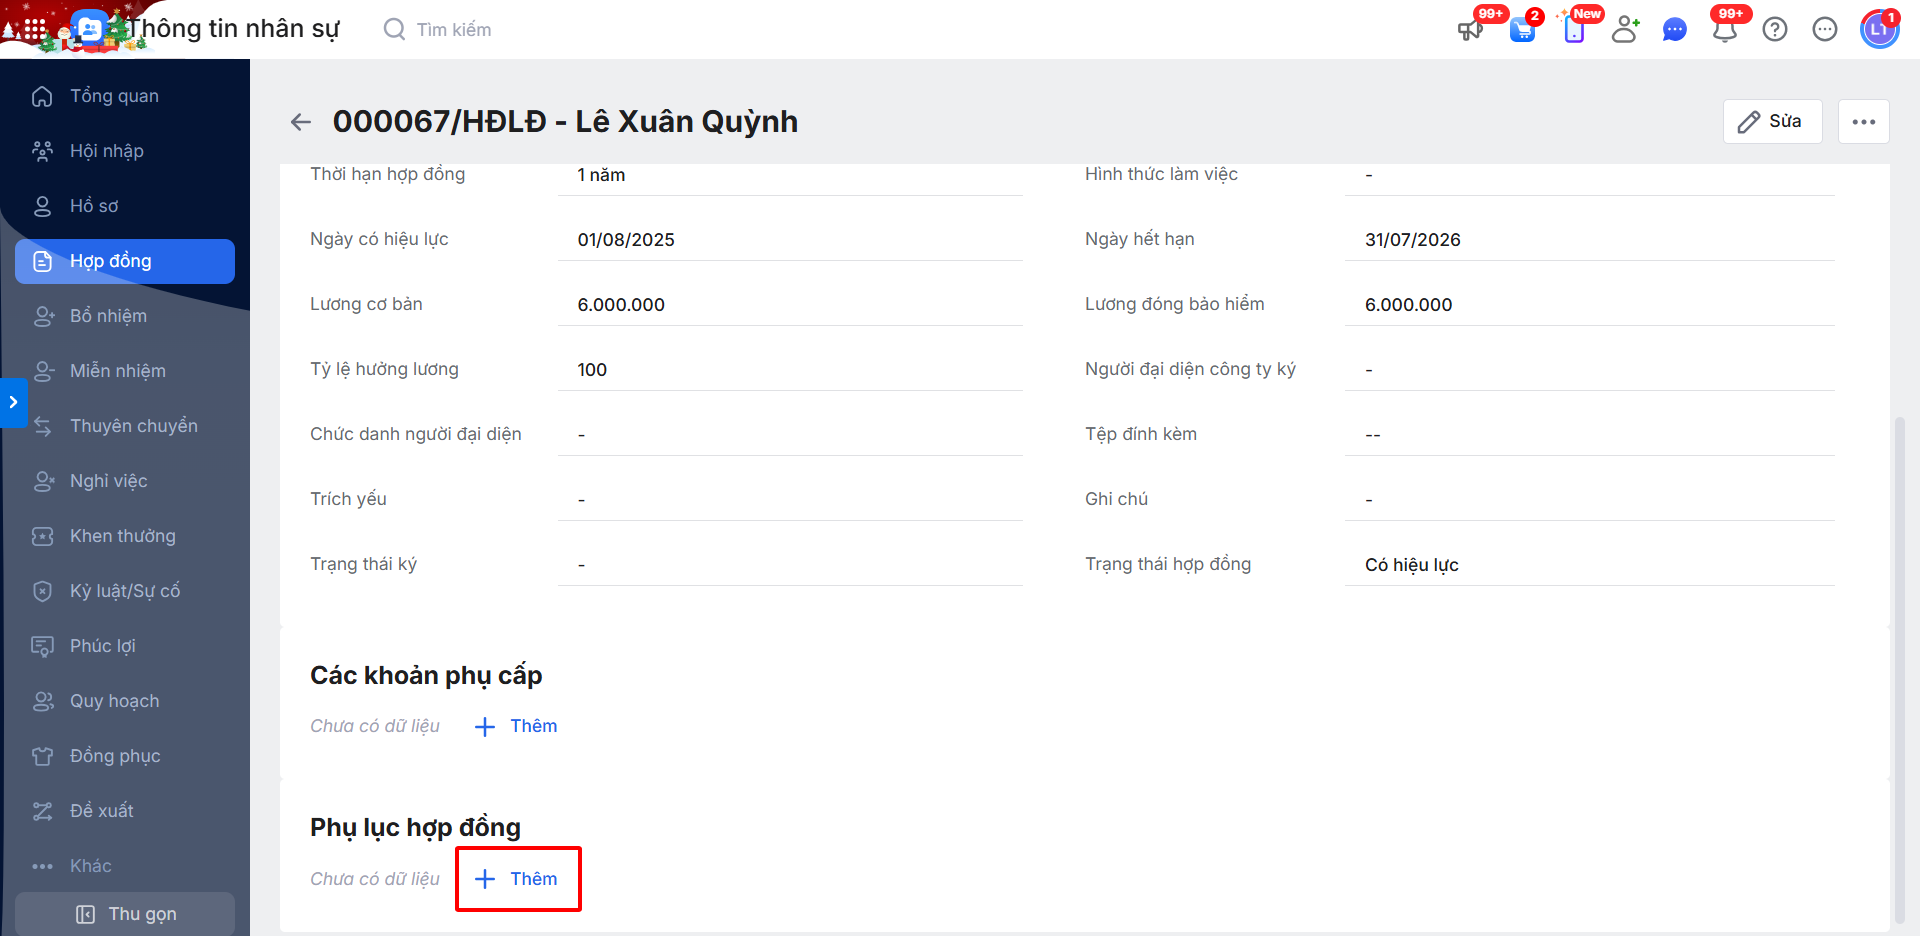Open the shopping cart icon
This screenshot has height=936, width=1920.
click(x=1522, y=30)
